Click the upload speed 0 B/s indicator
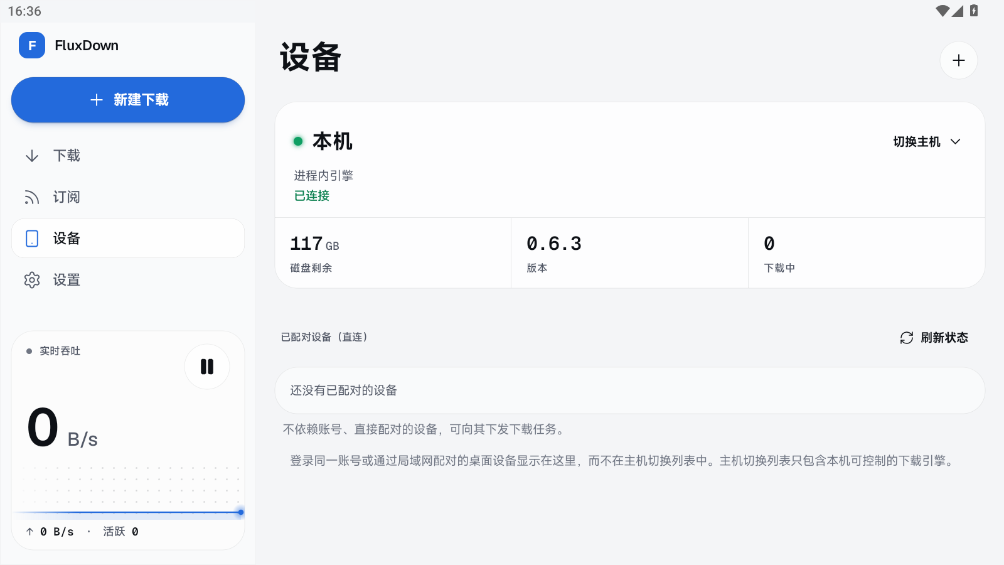Screen dimensions: 1004x565 [x=50, y=532]
